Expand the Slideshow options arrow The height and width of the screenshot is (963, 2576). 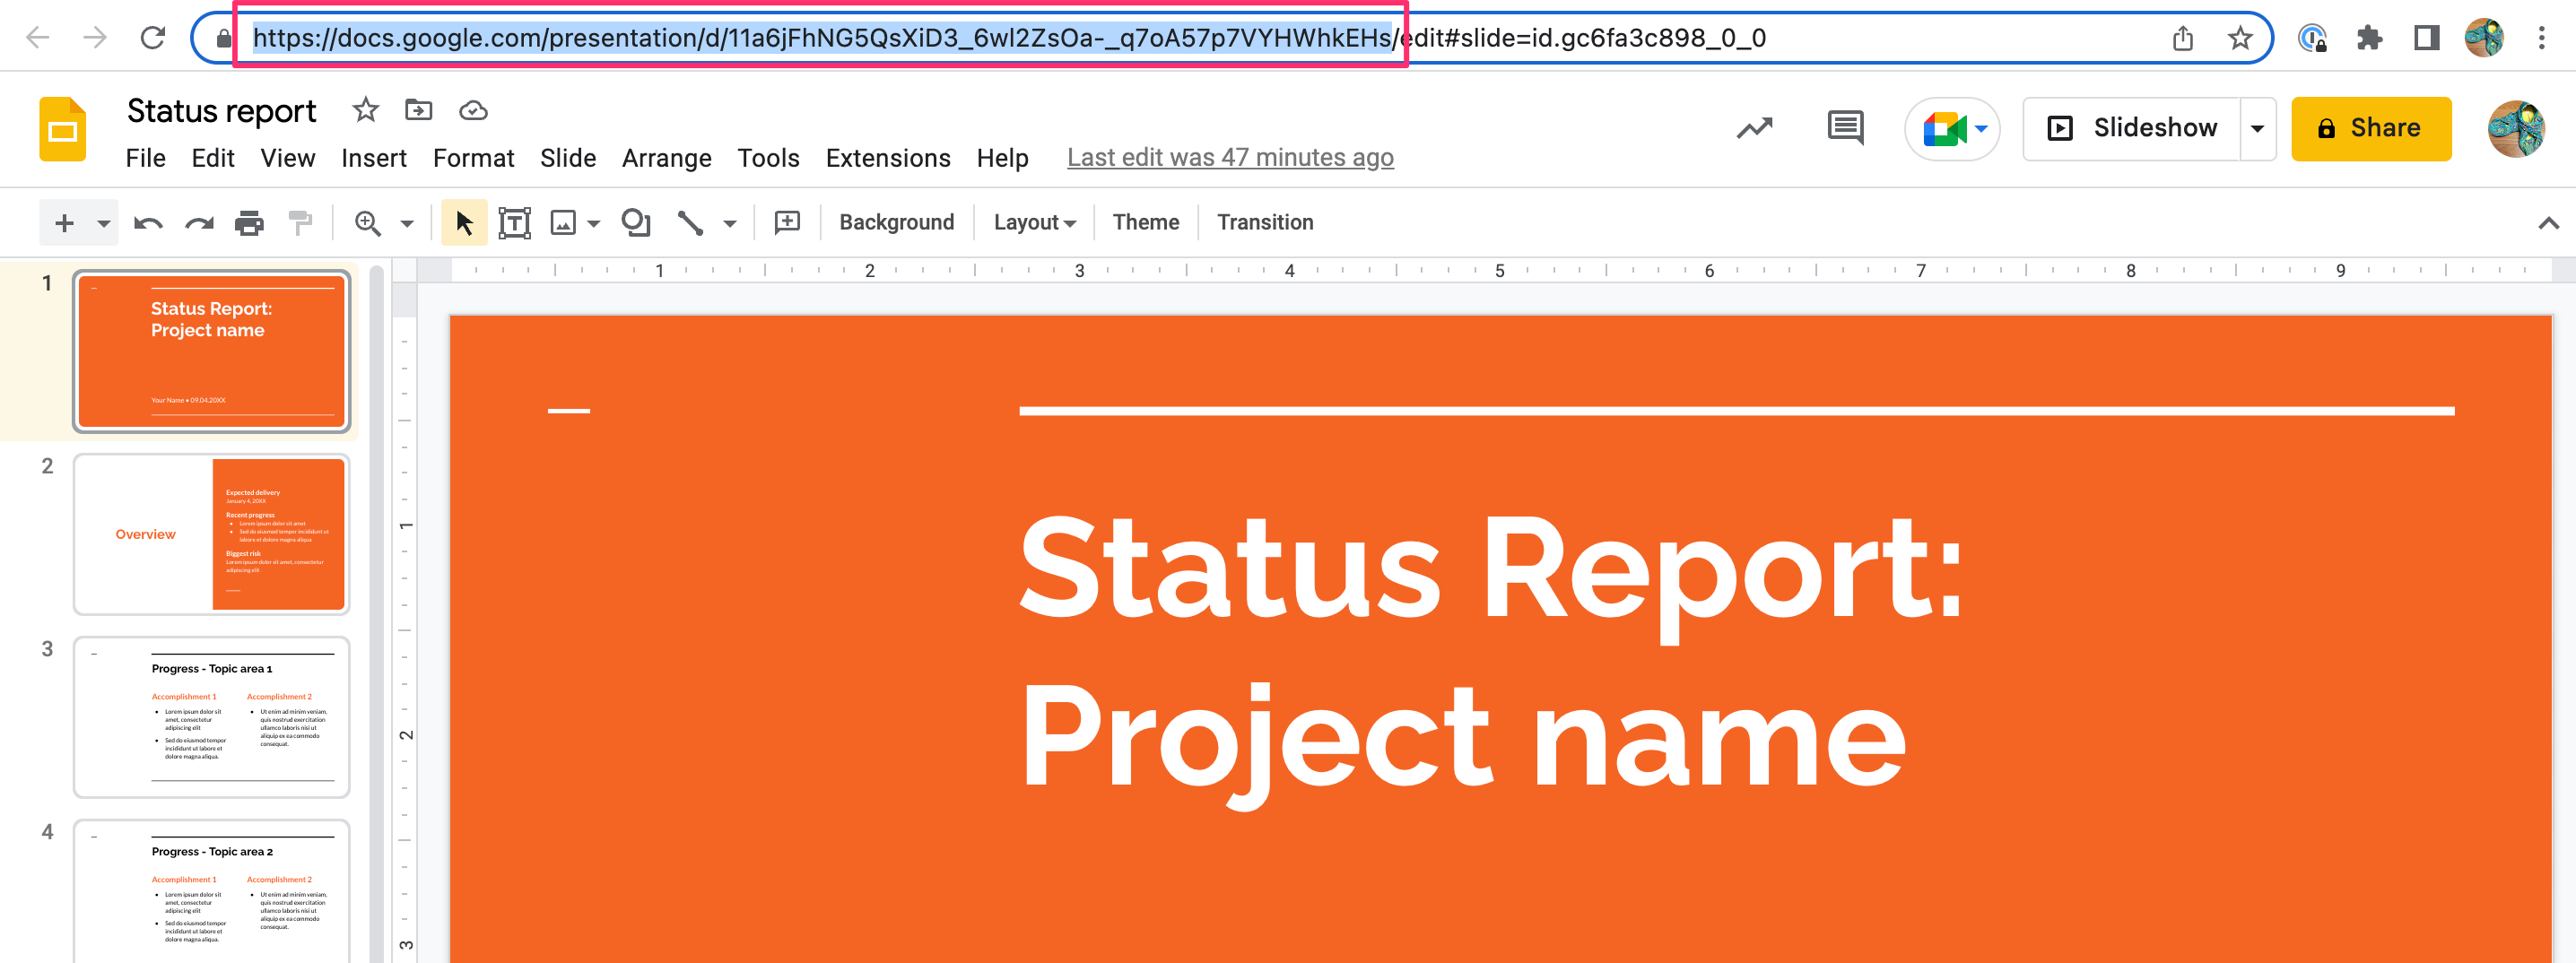click(x=2257, y=128)
